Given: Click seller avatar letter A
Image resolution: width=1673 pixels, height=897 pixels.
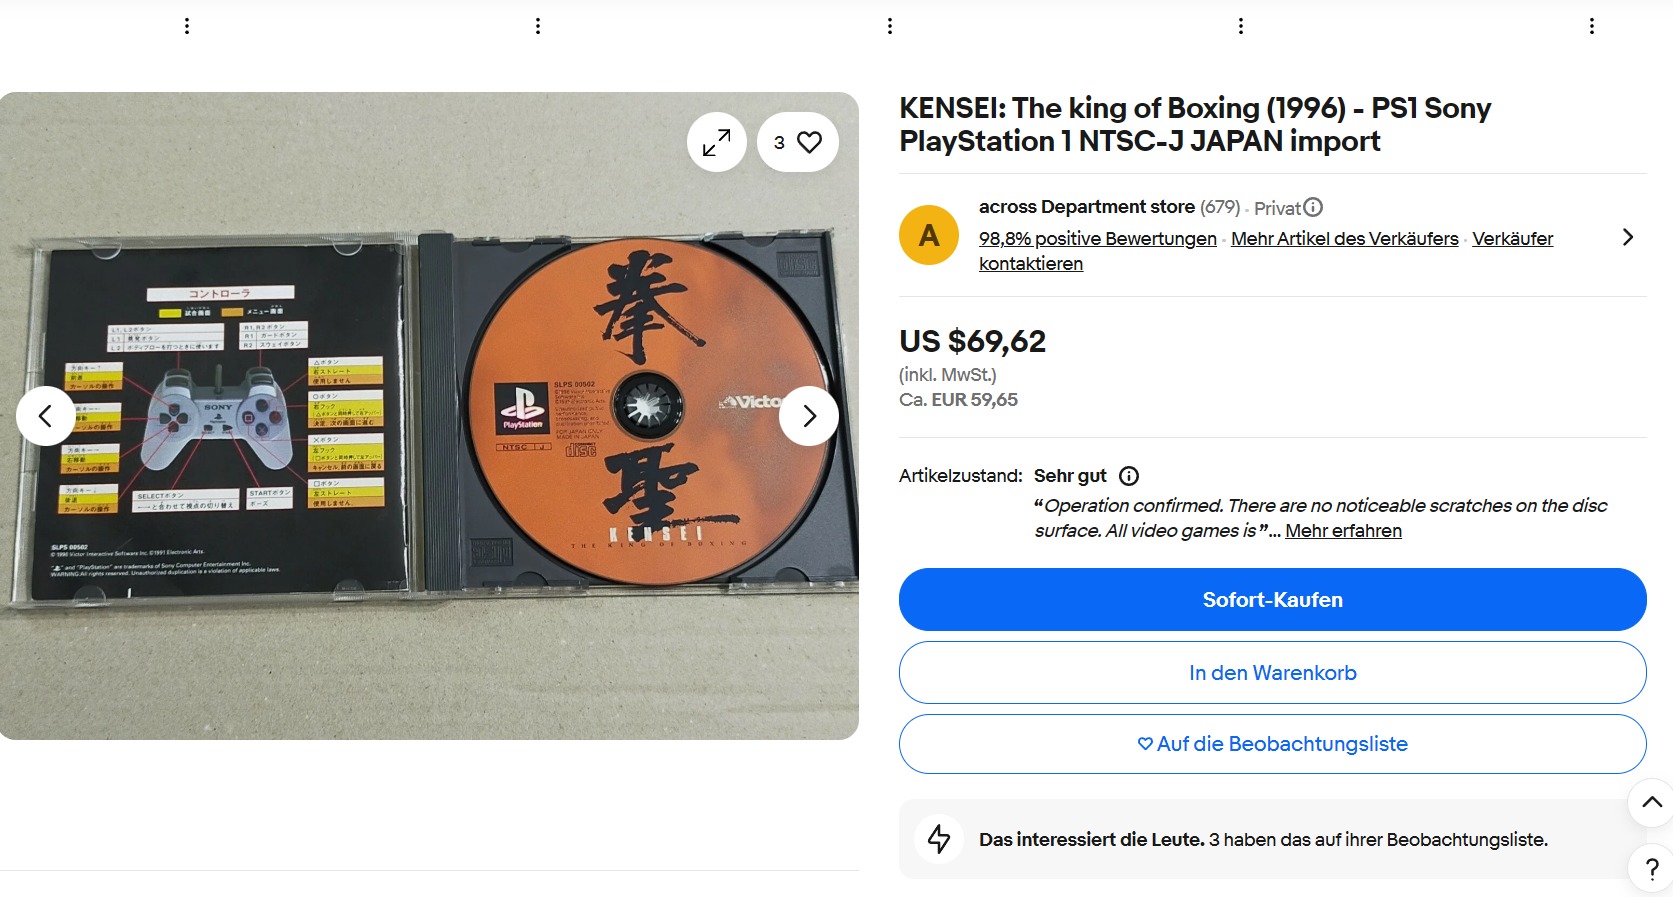Looking at the screenshot, I should click(929, 236).
